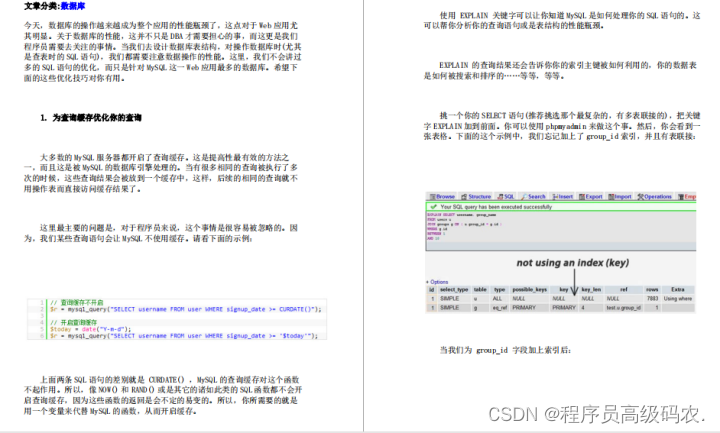The width and height of the screenshot is (720, 433).
Task: Select the 'Using where' cell
Action: (x=678, y=298)
